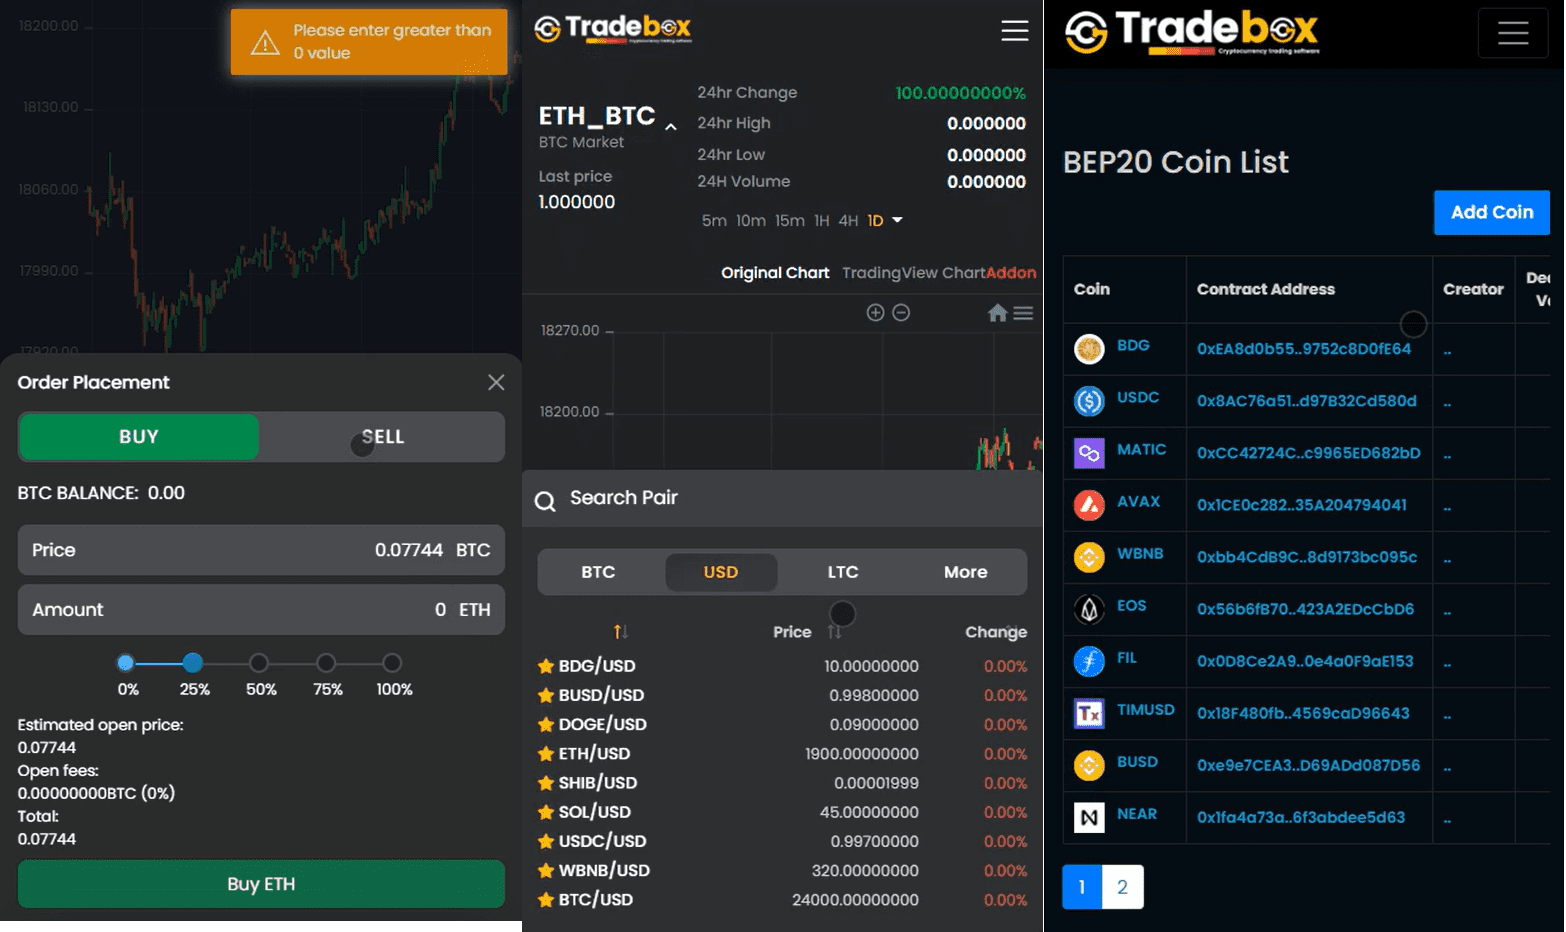Click the Search Pair field
Viewport: 1566px width, 932px height.
coord(782,499)
